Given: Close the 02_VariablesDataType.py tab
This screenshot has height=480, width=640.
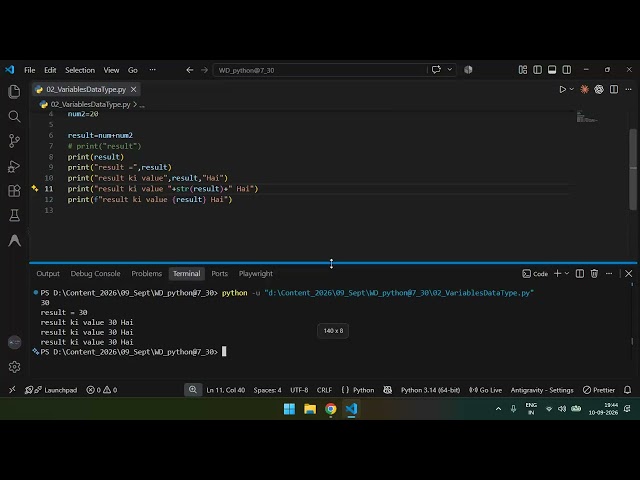Looking at the screenshot, I should pos(133,89).
